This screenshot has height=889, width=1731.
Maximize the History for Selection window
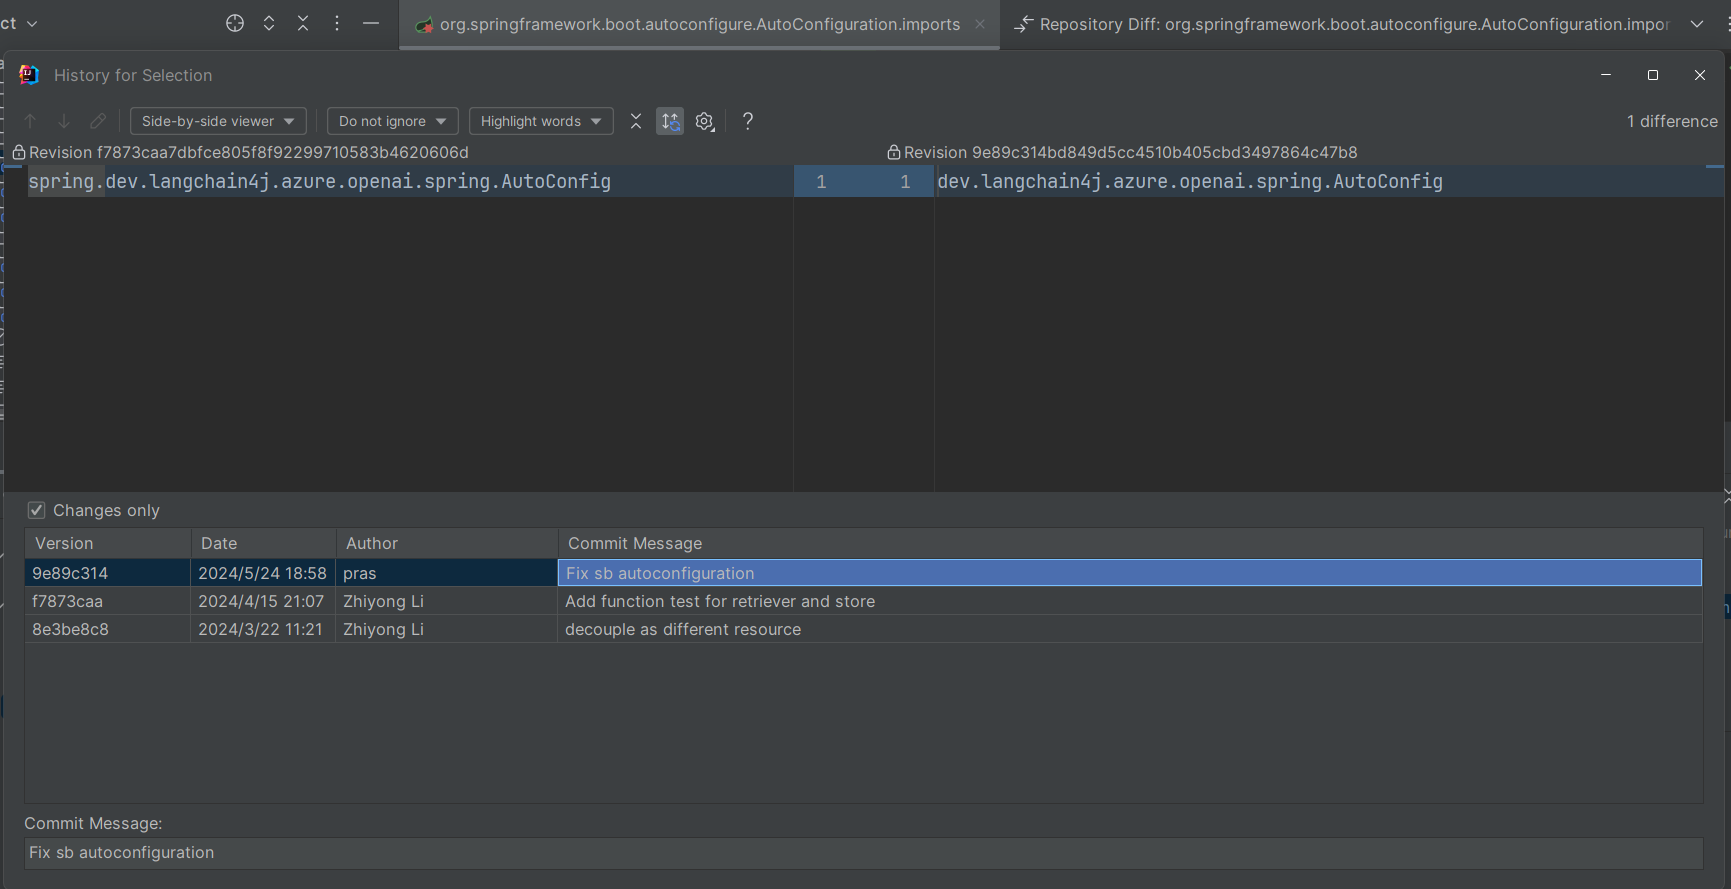1653,75
